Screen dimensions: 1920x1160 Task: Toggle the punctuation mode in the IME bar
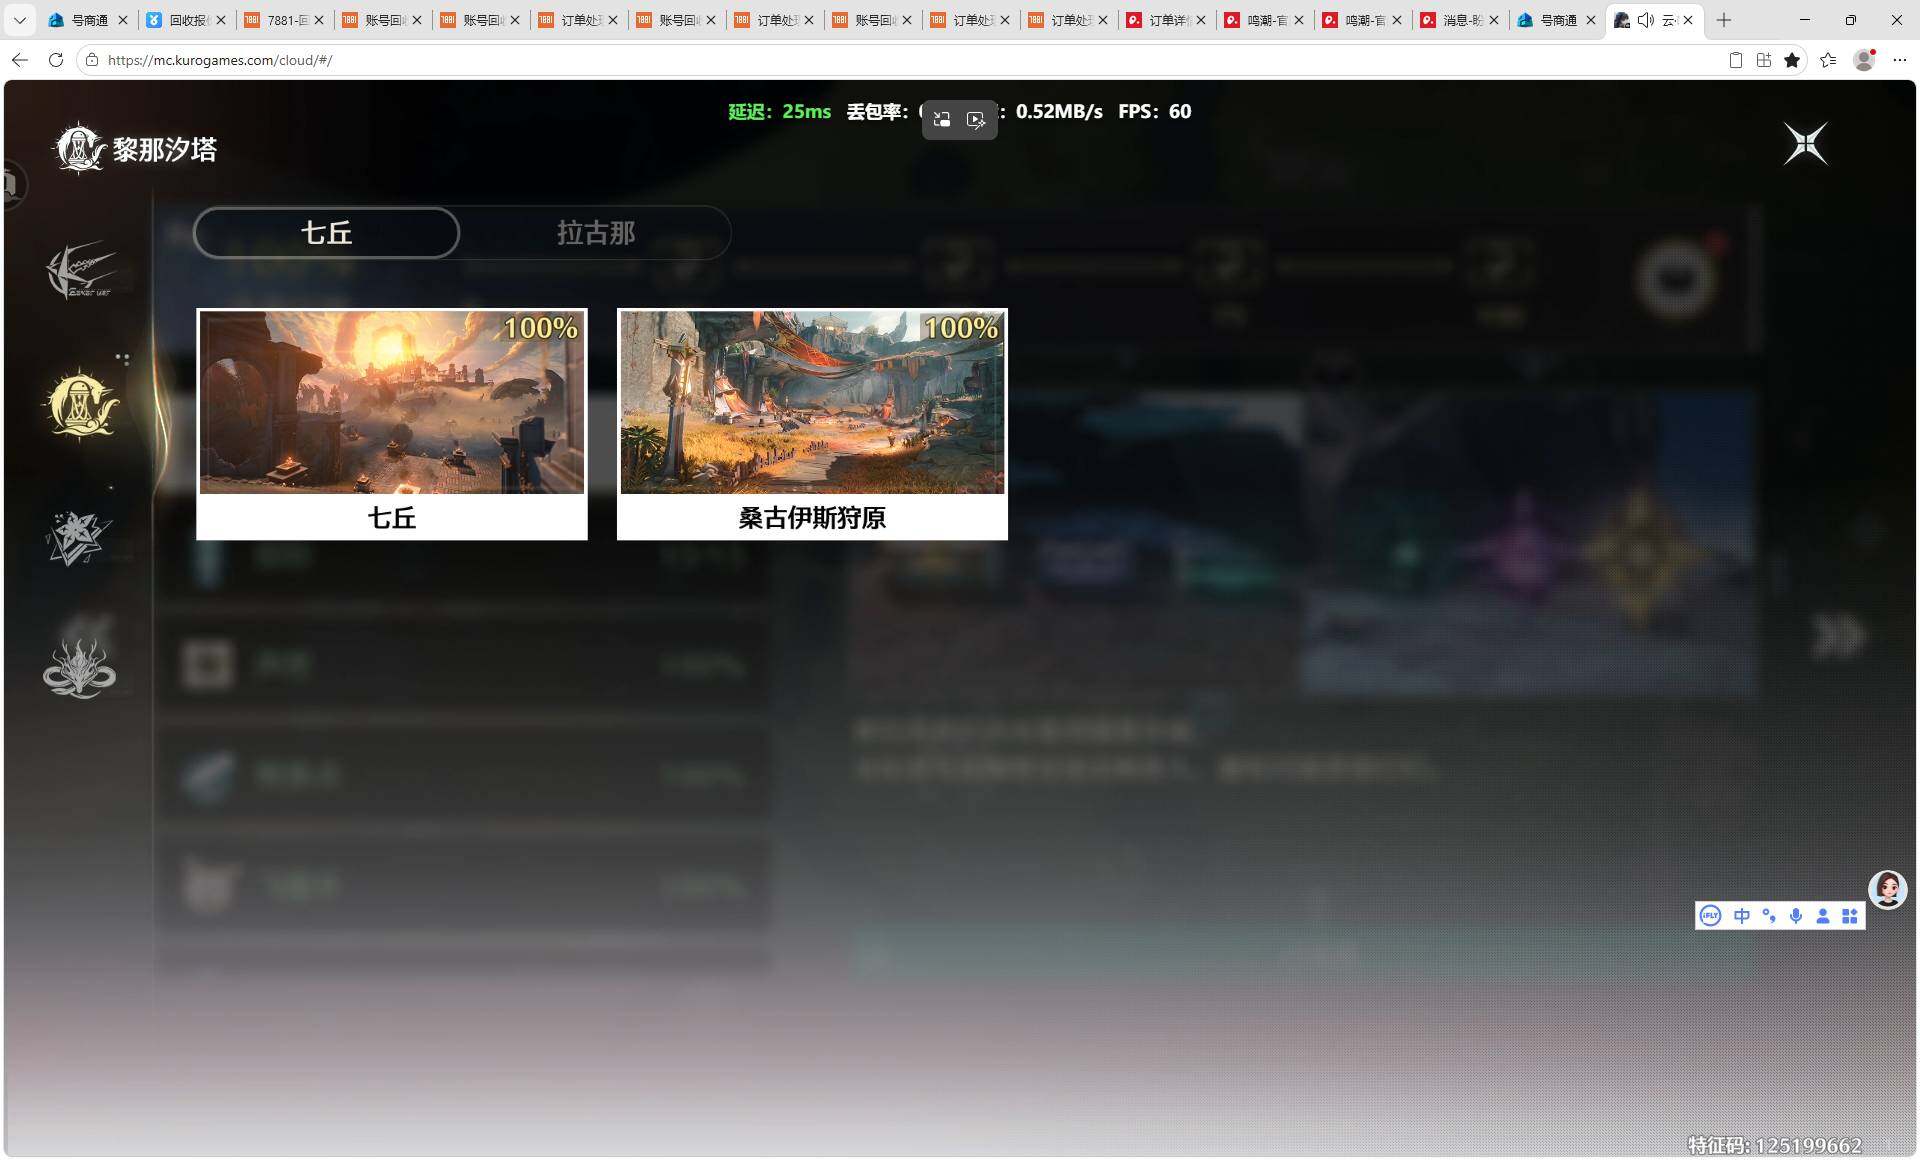(1769, 916)
